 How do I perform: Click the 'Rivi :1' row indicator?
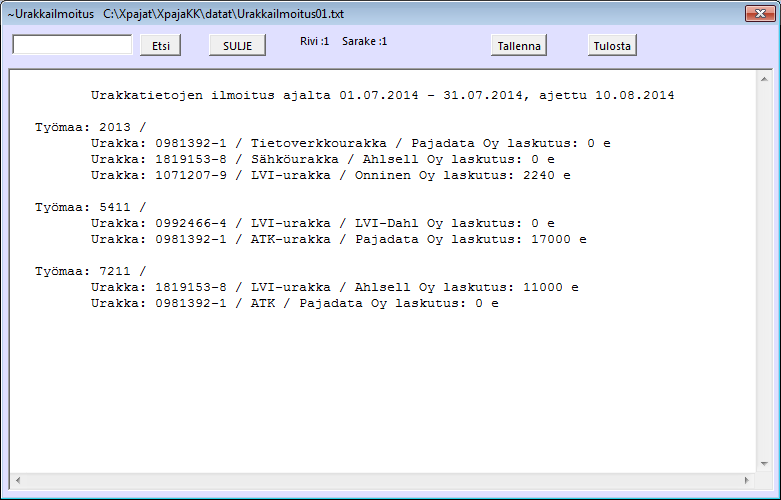(x=314, y=41)
